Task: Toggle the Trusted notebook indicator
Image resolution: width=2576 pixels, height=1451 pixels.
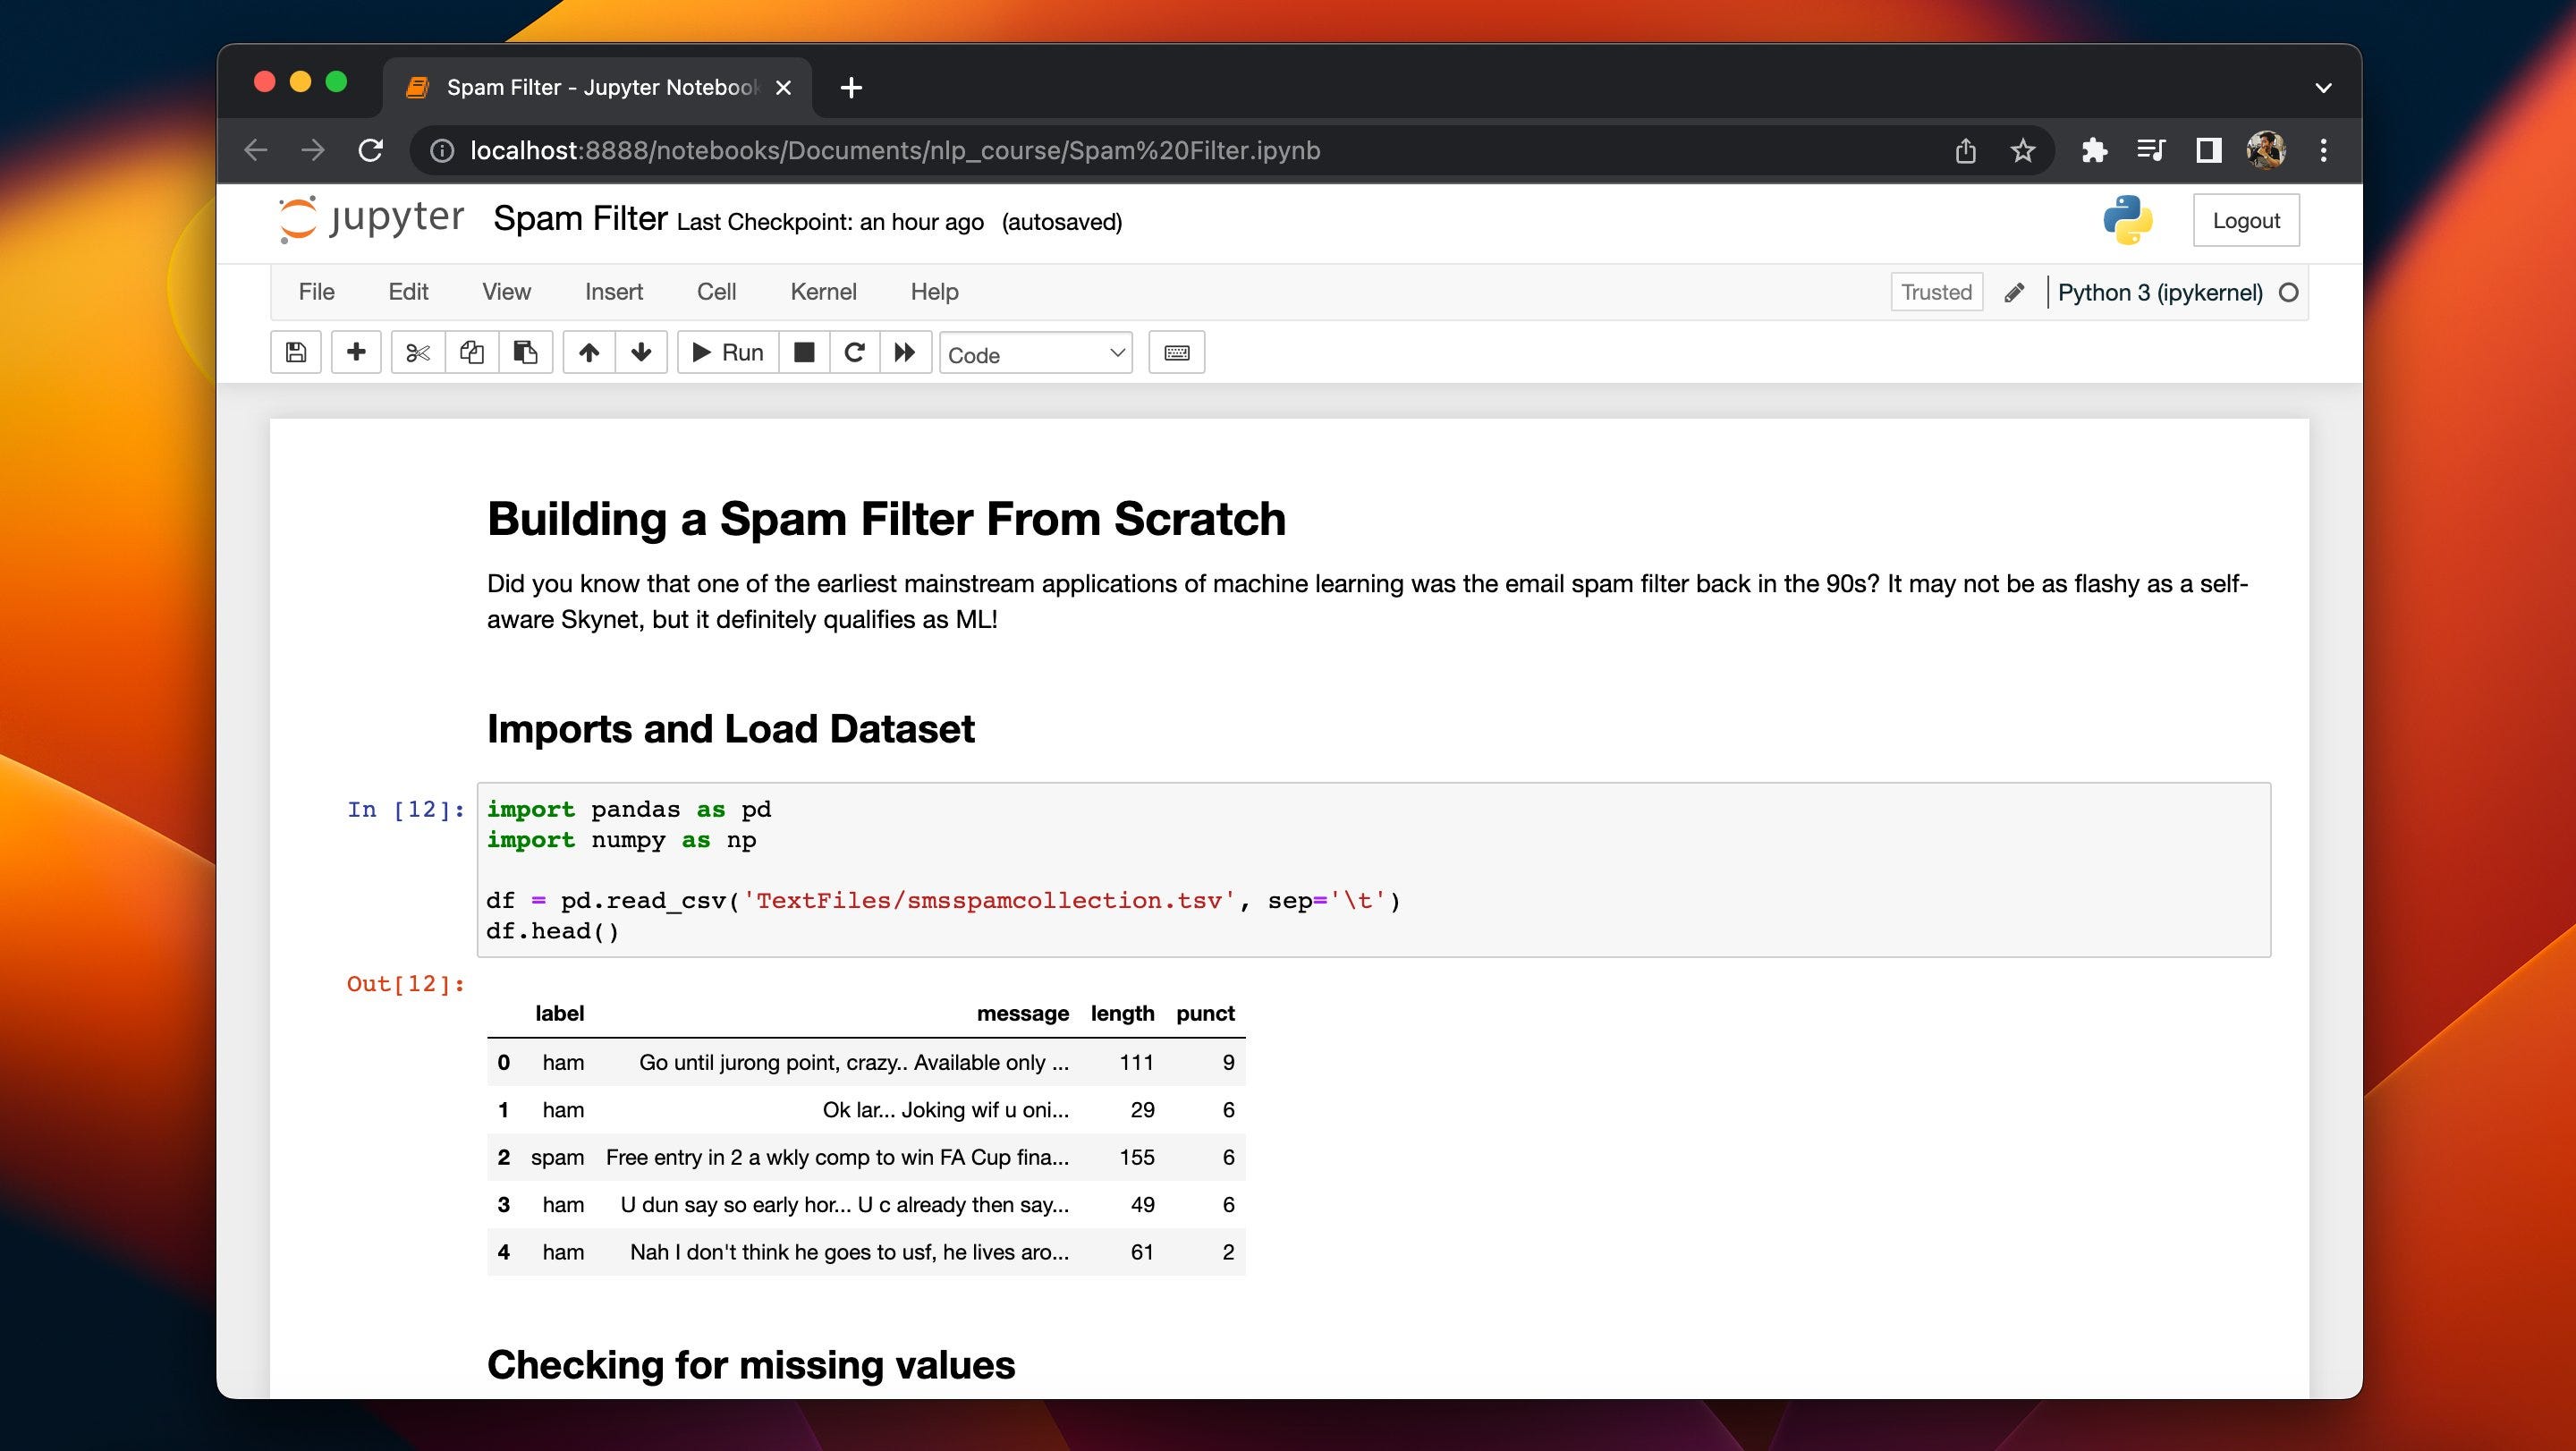Action: pos(1936,292)
